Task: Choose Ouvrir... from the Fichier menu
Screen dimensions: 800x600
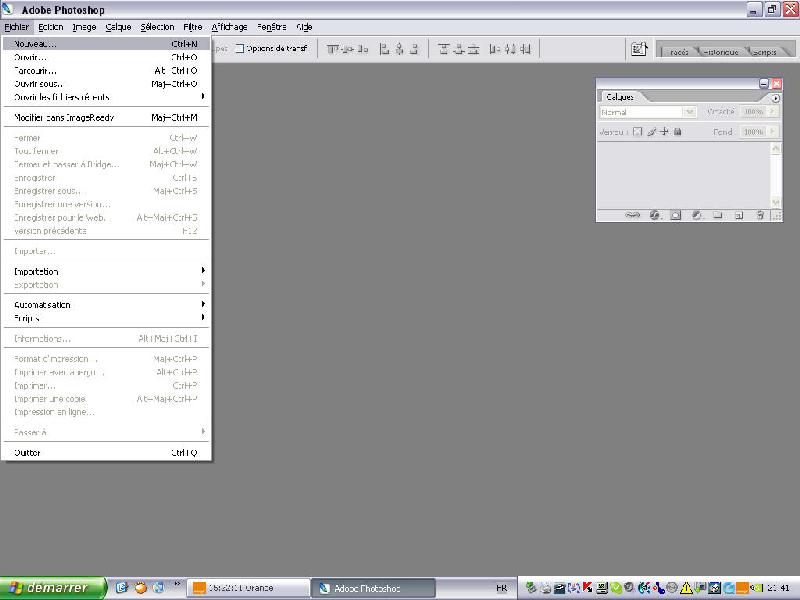Action: point(106,57)
